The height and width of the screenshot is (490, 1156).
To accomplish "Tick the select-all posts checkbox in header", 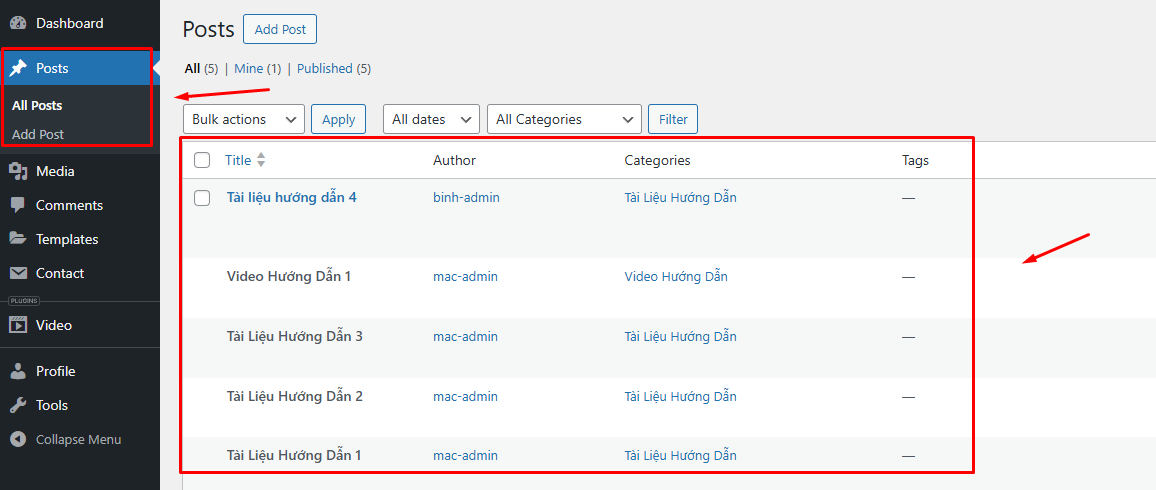I will point(202,160).
